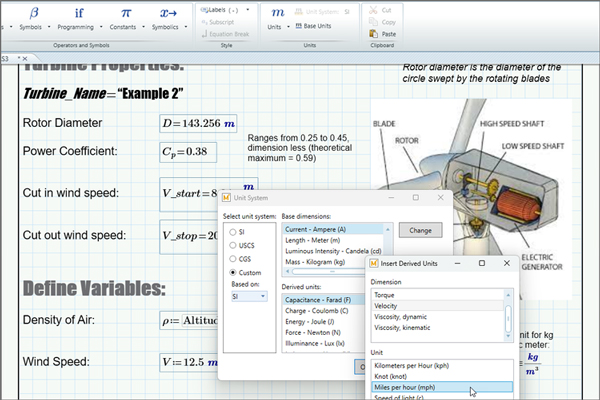This screenshot has width=600, height=400.
Task: Click the Change button
Action: 420,230
